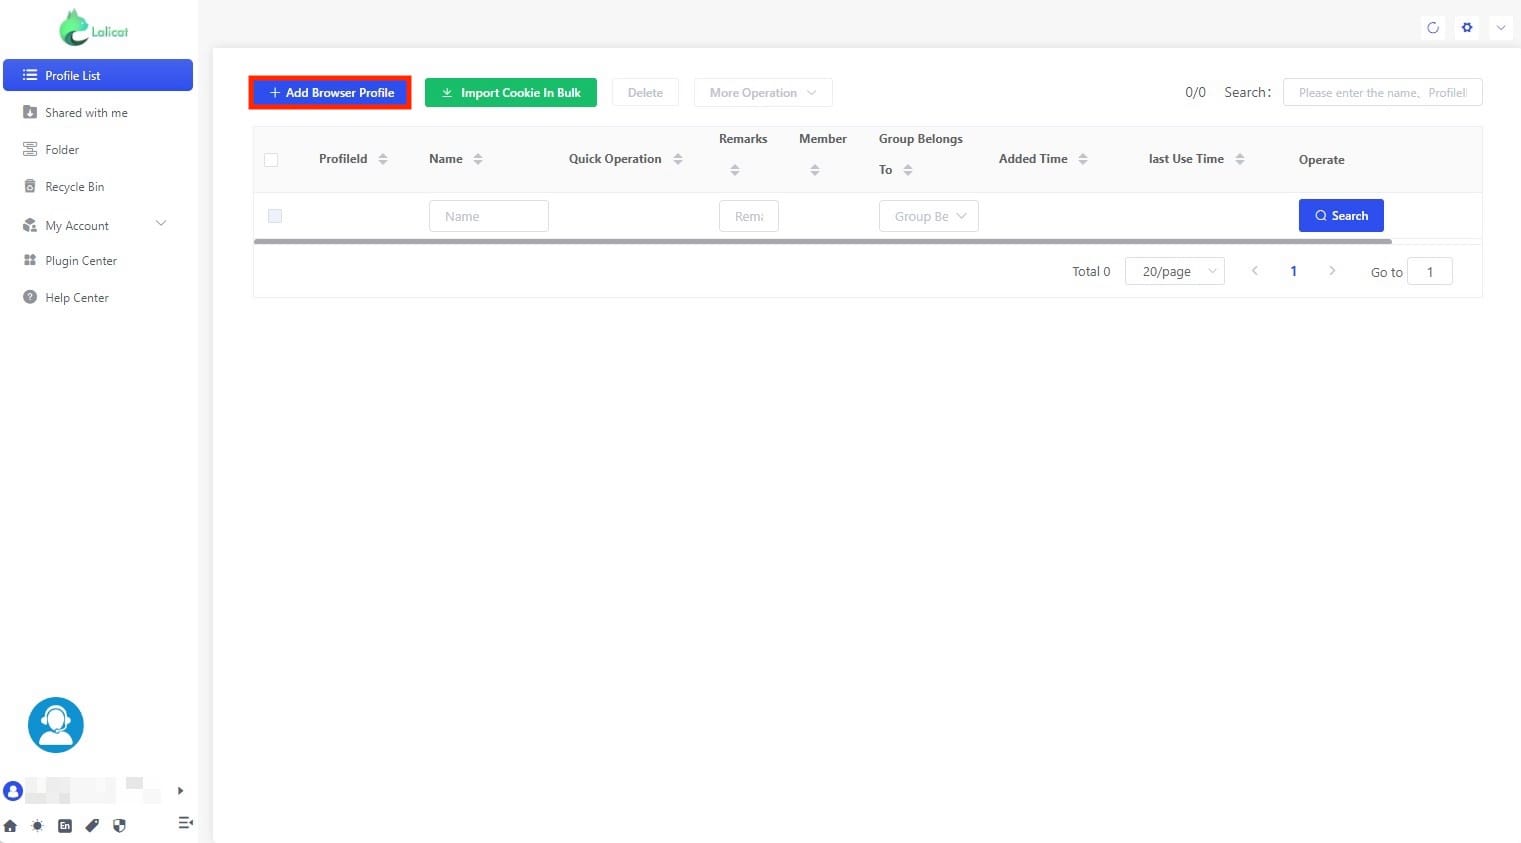Open the Group Belongs filter dropdown

(928, 215)
